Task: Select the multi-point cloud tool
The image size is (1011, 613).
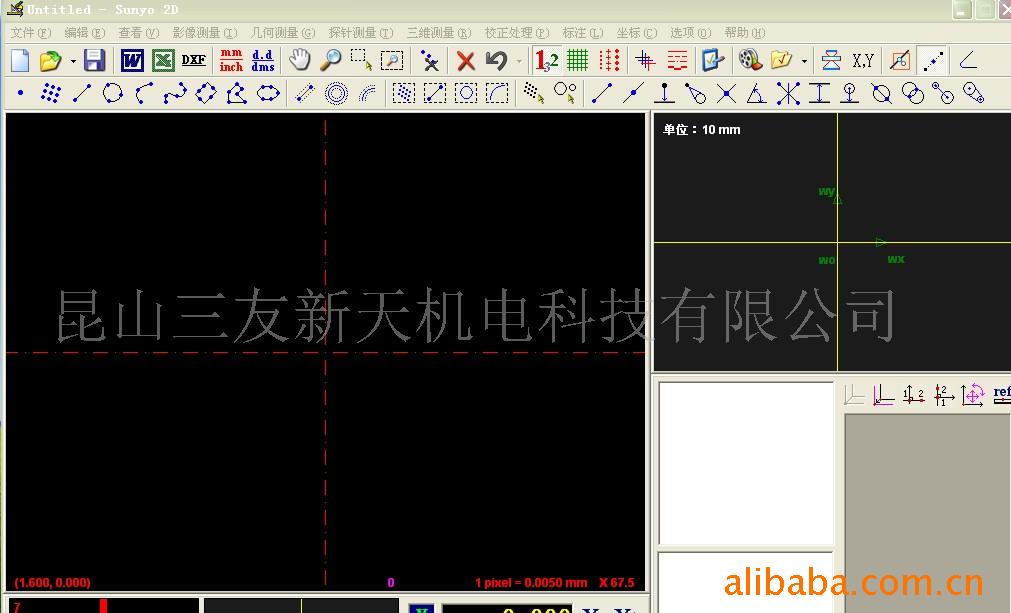Action: pyautogui.click(x=50, y=93)
